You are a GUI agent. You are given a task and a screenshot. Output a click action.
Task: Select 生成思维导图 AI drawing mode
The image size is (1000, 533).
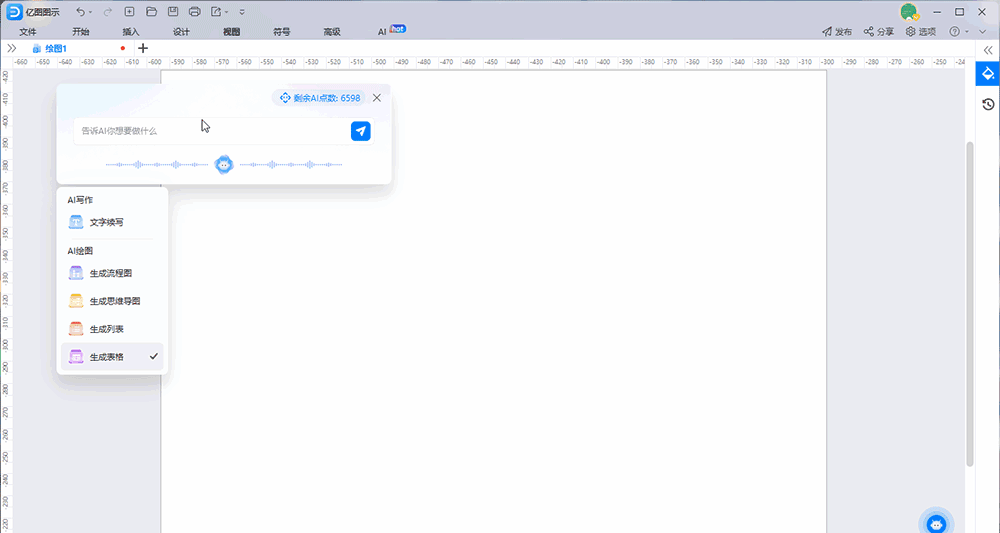coord(114,301)
